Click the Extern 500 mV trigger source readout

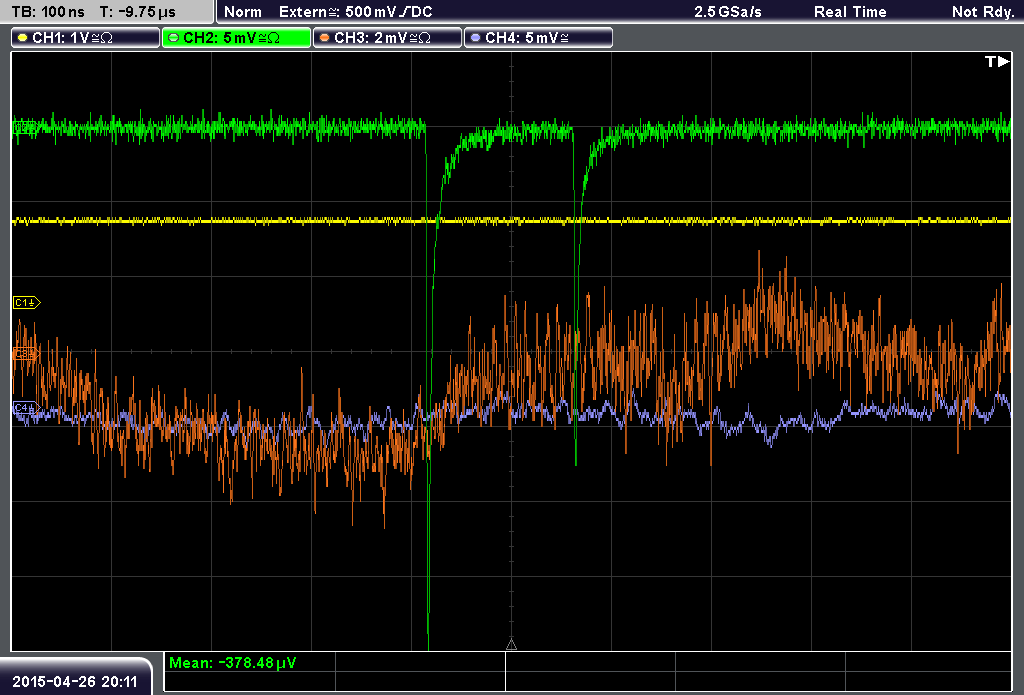coord(355,12)
